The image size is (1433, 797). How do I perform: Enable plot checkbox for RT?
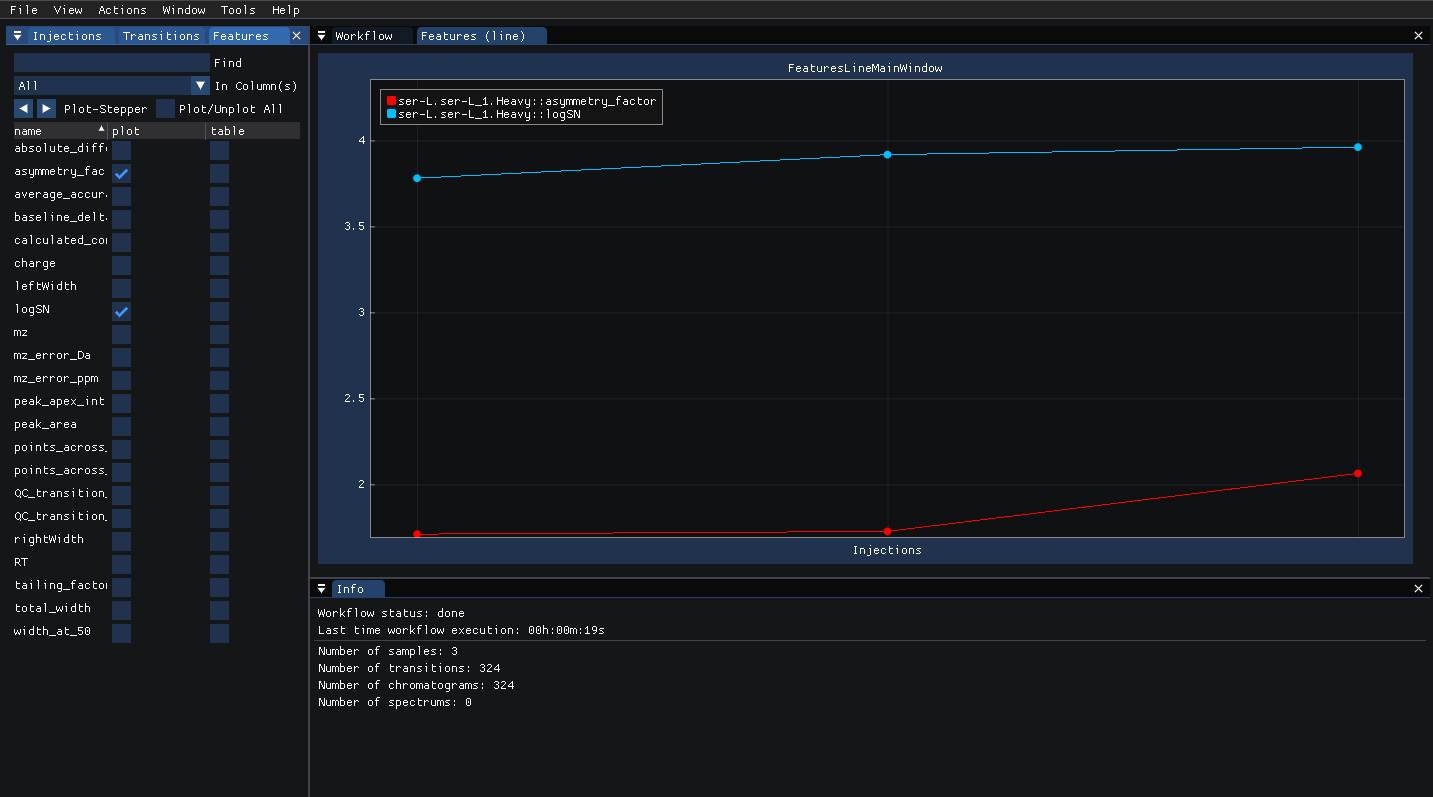click(x=121, y=564)
